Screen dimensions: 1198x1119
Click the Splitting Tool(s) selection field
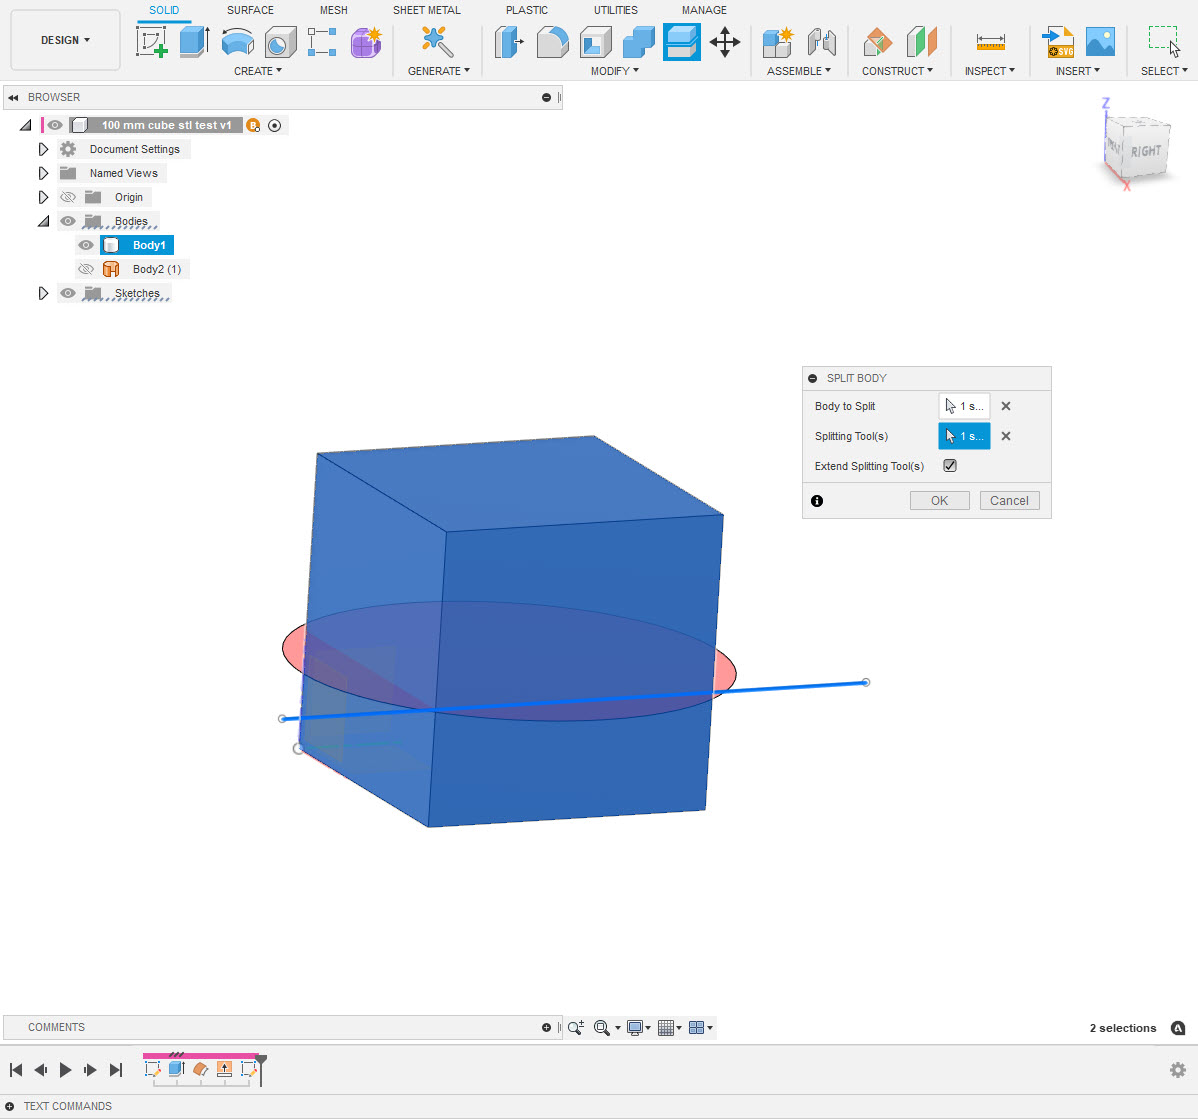pyautogui.click(x=963, y=436)
